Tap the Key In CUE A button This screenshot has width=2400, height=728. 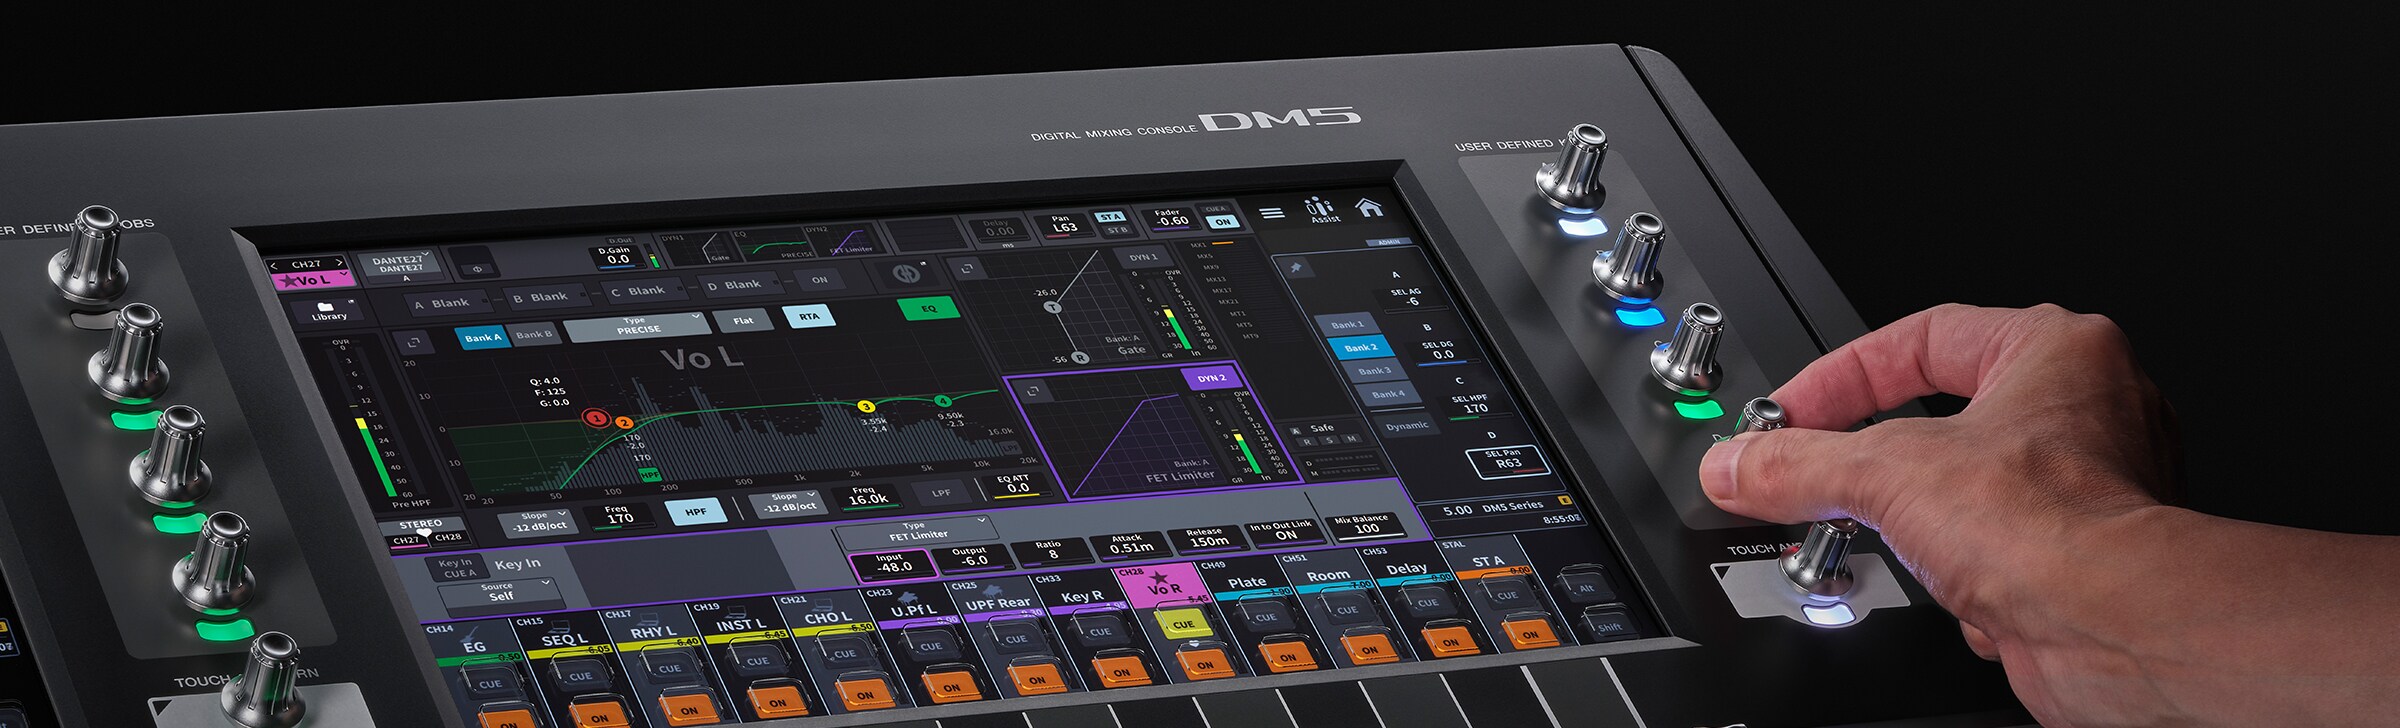tap(456, 568)
